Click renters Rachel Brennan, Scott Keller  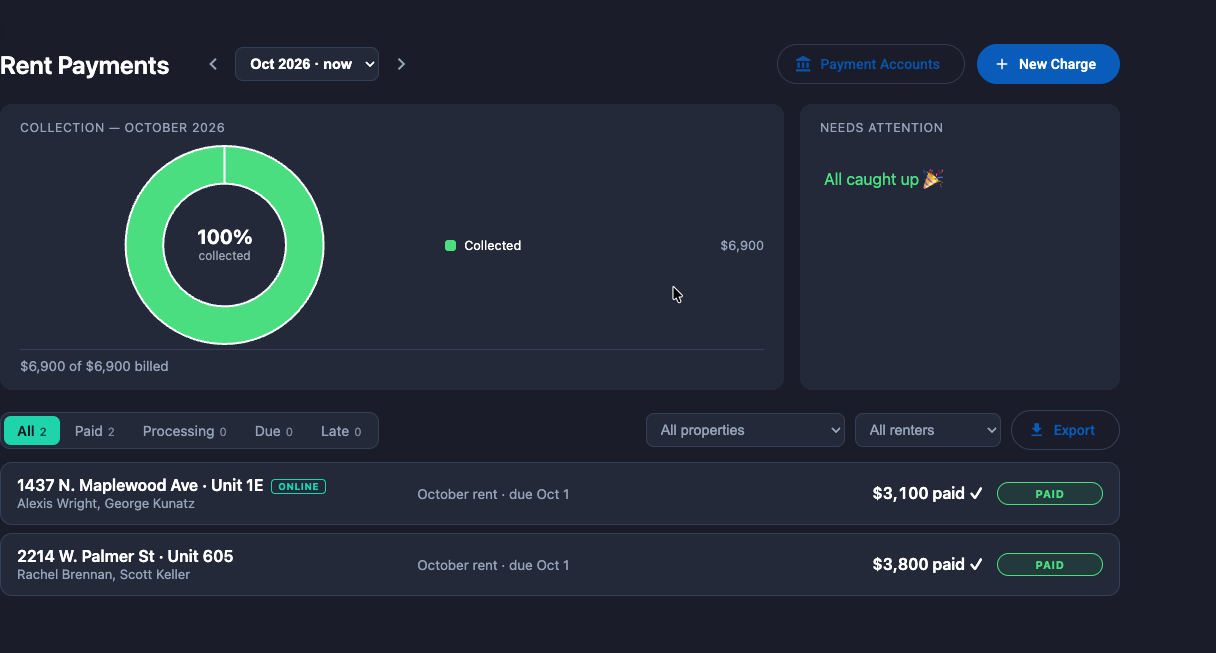point(104,575)
